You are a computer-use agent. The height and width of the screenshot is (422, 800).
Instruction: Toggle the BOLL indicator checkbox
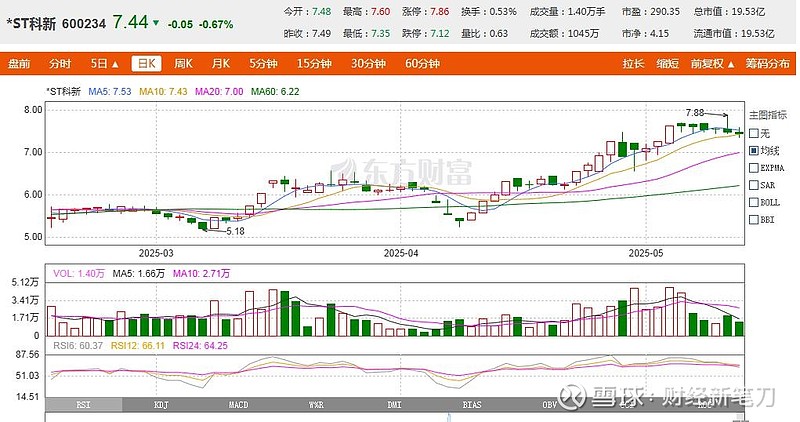point(753,201)
